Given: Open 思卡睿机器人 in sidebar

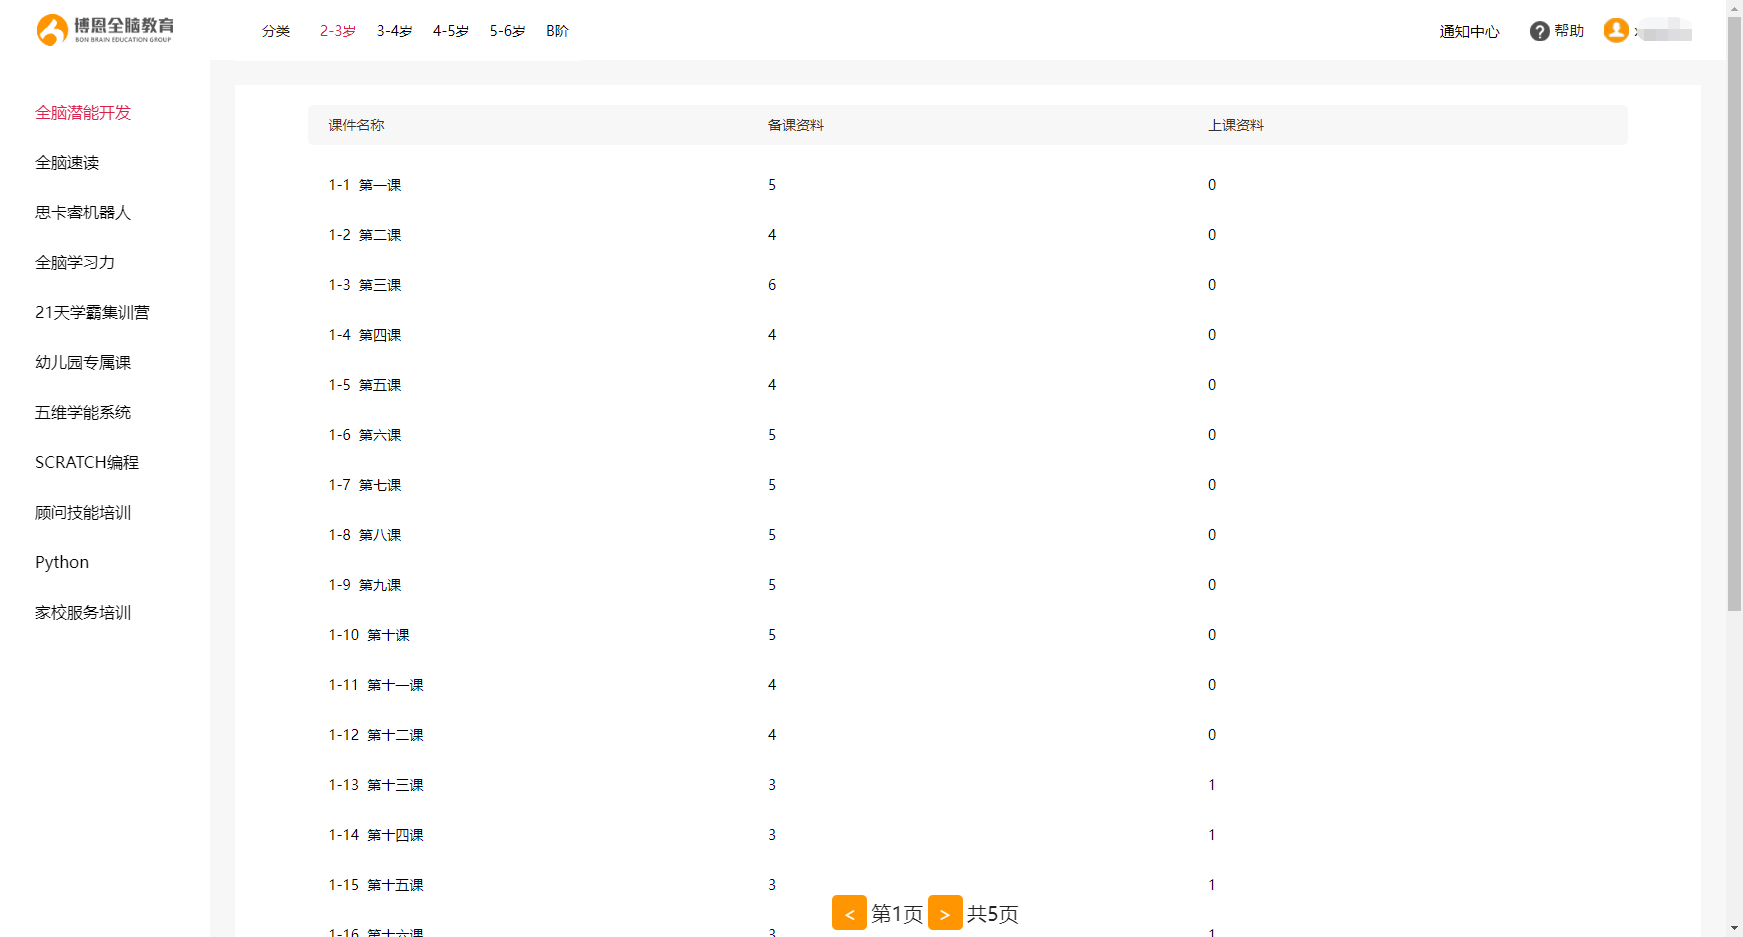Looking at the screenshot, I should (83, 213).
